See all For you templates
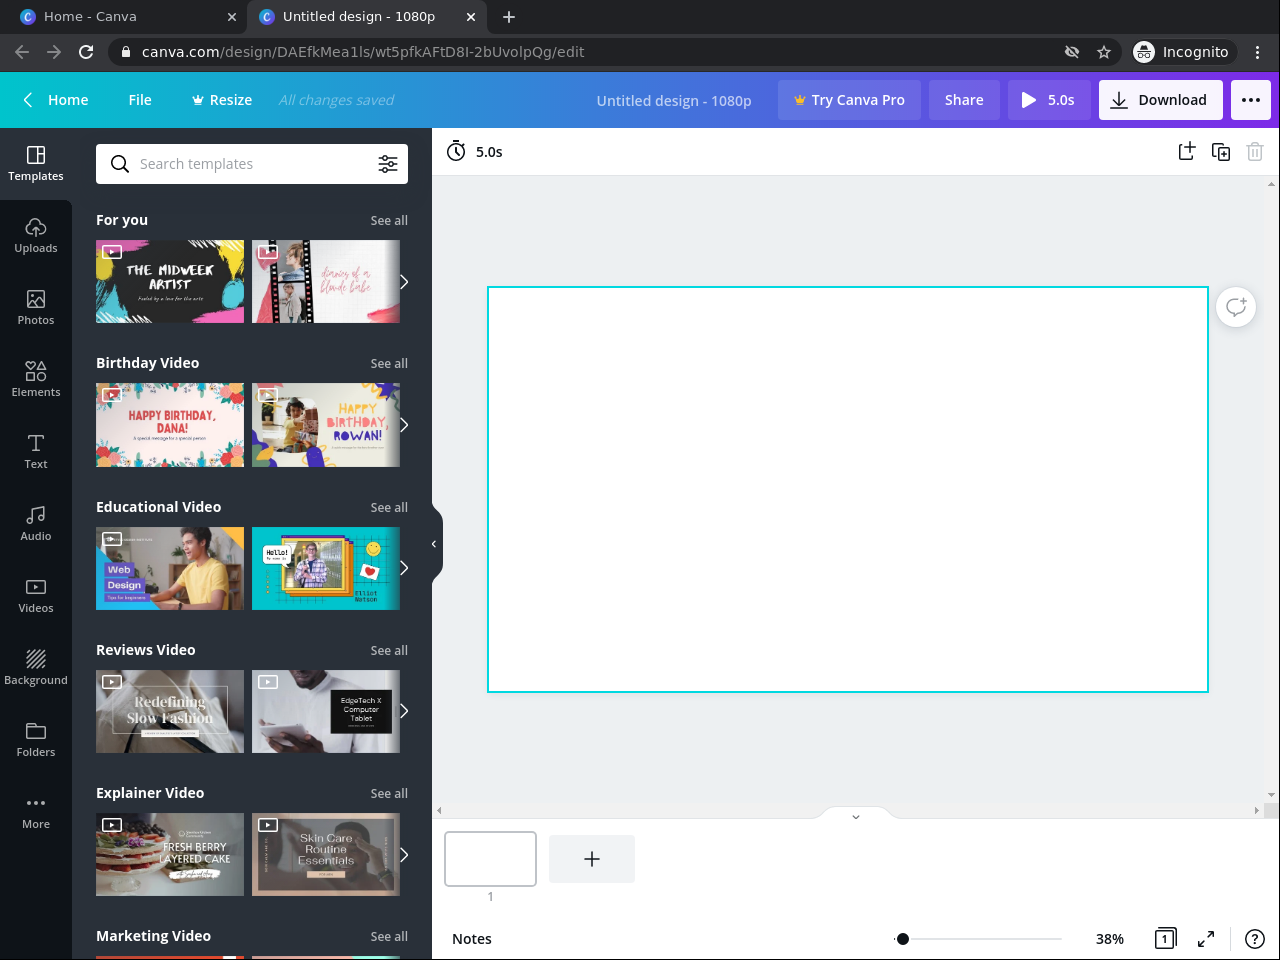Image resolution: width=1280 pixels, height=960 pixels. (389, 221)
